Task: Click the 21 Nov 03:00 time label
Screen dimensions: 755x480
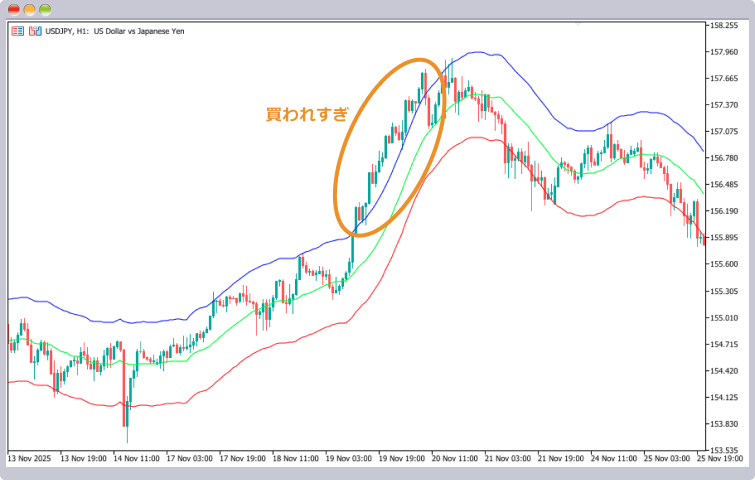Action: pos(508,458)
